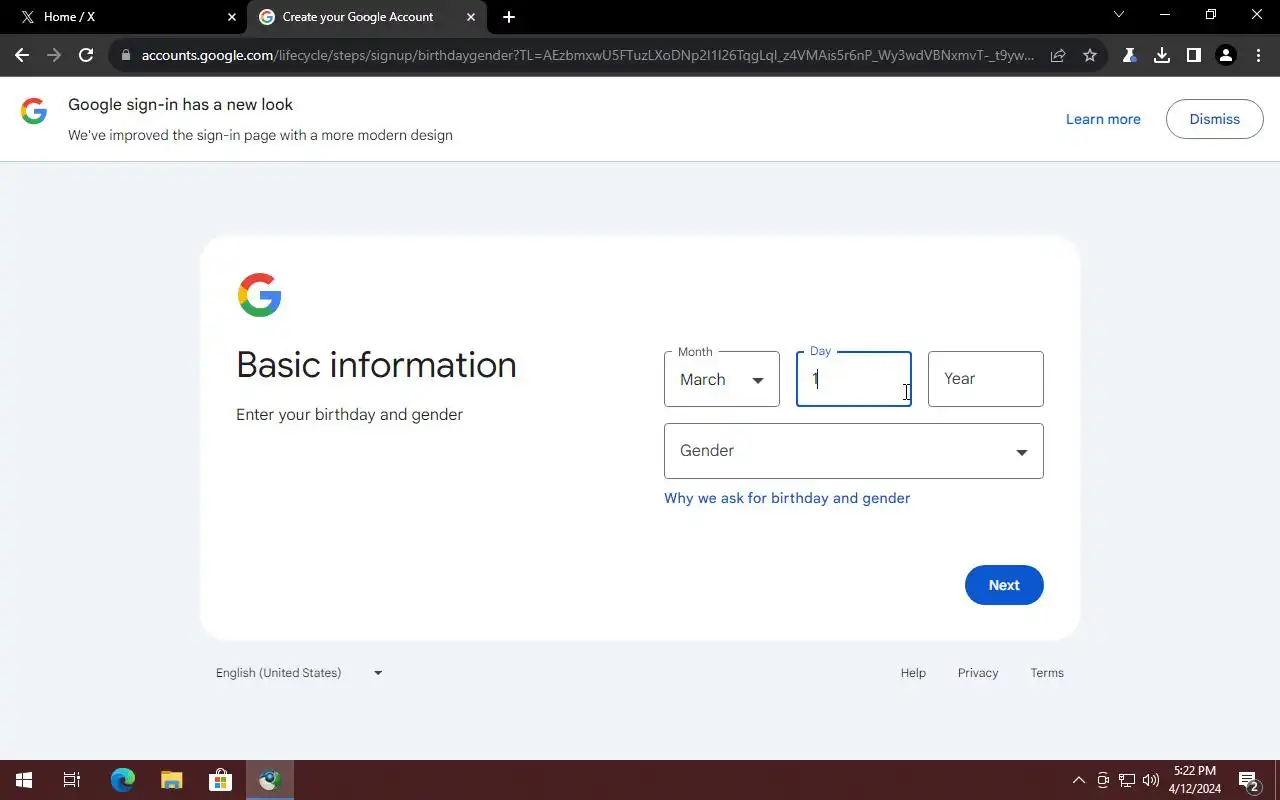
Task: Click the Basic information heading
Action: (x=376, y=365)
